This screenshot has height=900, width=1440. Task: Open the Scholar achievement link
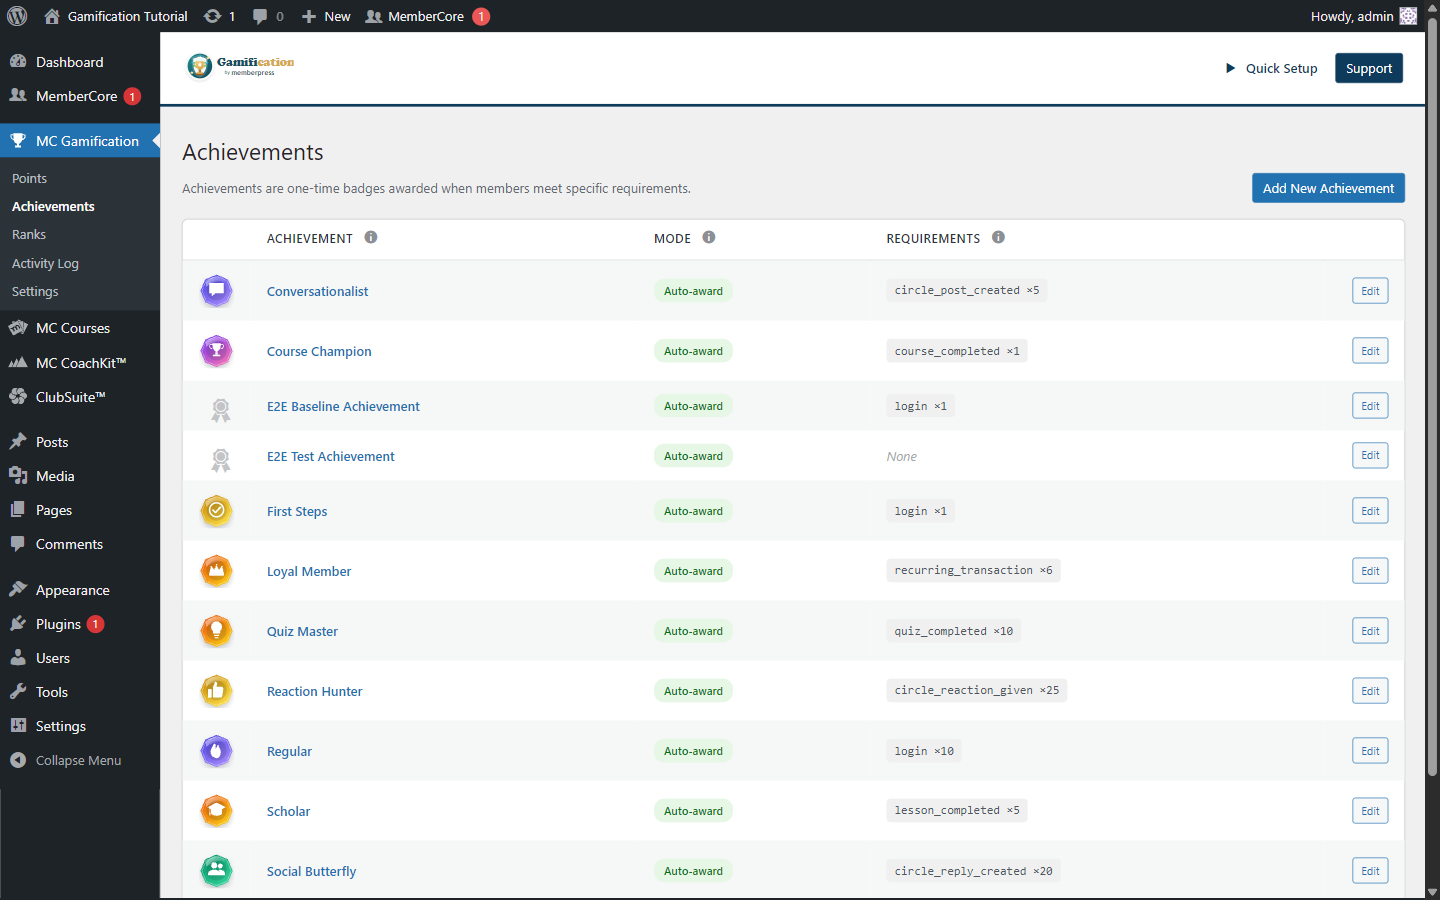click(x=288, y=811)
